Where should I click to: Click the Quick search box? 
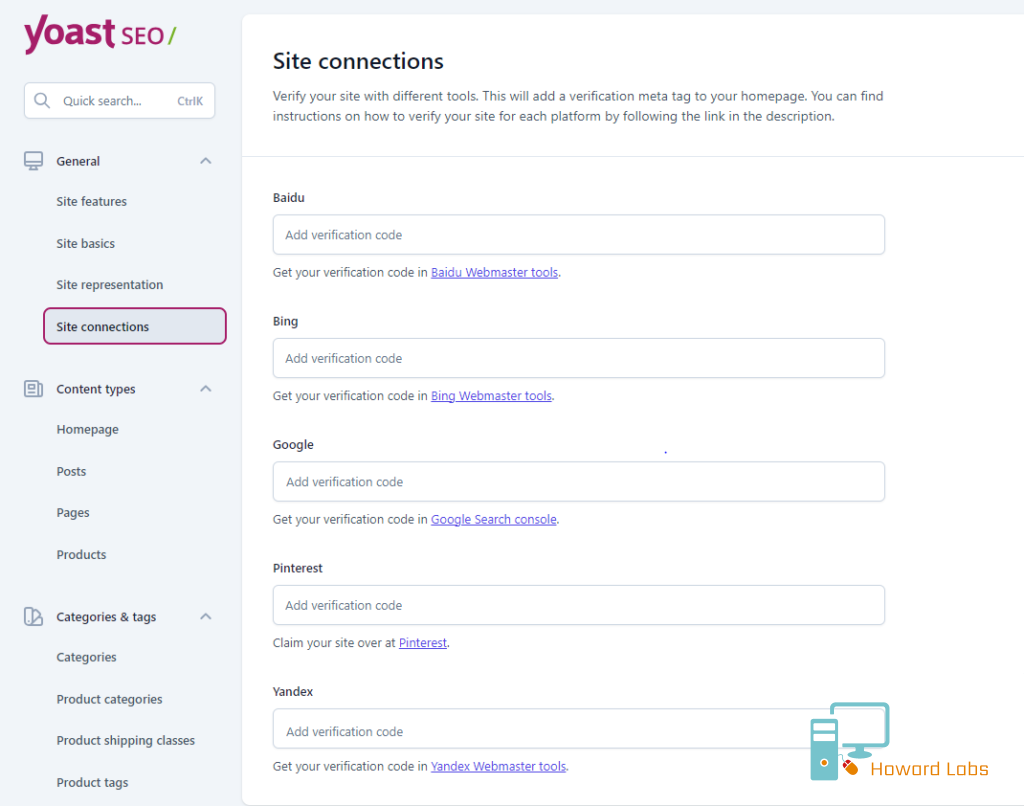[120, 101]
